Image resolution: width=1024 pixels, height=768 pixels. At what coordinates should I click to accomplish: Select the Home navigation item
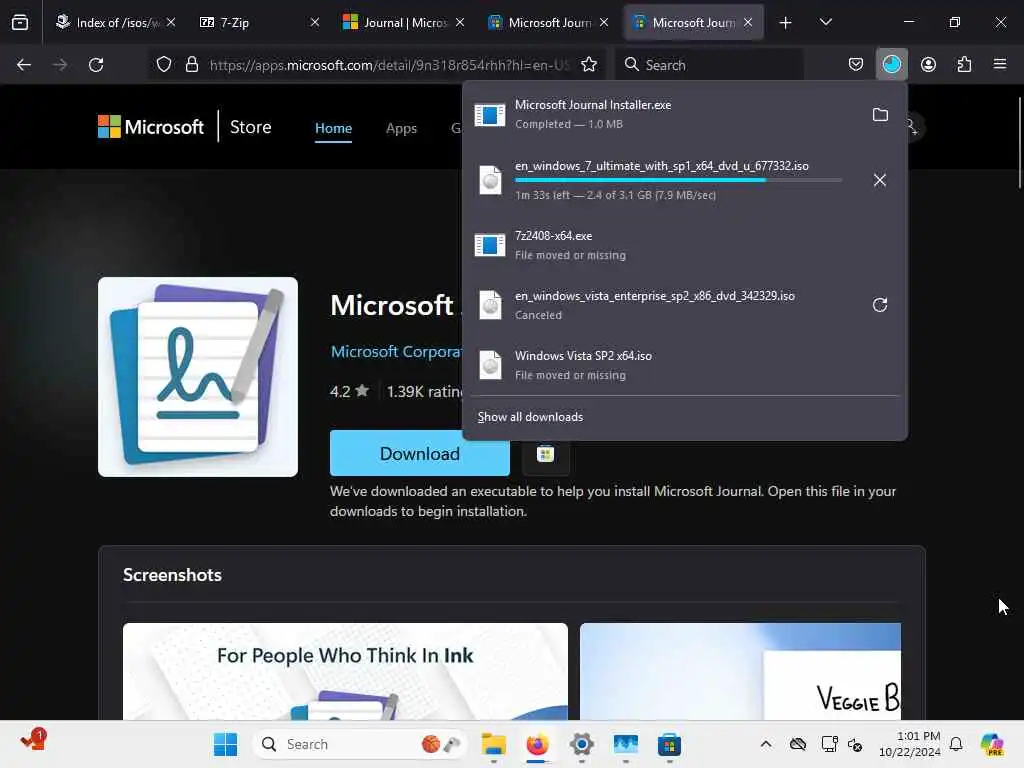(x=334, y=128)
